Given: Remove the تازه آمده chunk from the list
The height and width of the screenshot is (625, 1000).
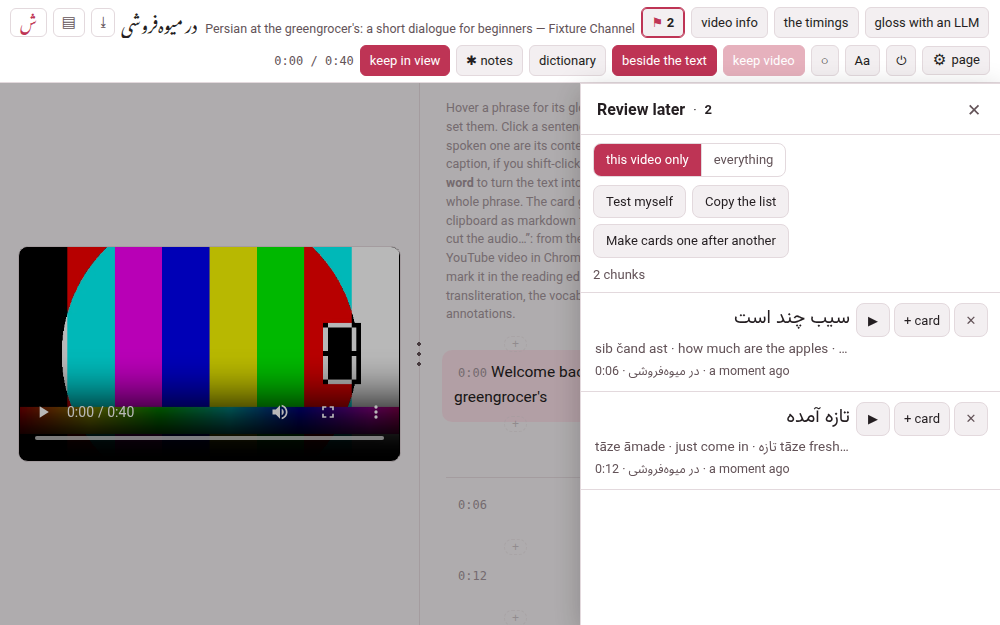Looking at the screenshot, I should coord(971,418).
